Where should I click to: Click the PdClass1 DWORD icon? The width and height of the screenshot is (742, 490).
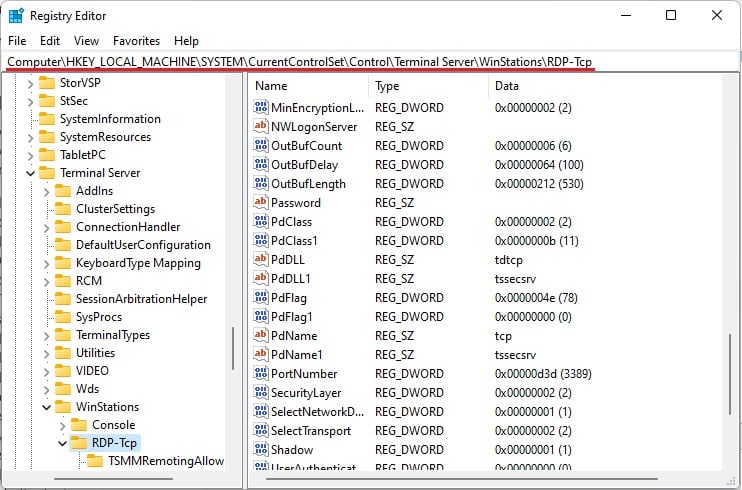click(x=261, y=240)
